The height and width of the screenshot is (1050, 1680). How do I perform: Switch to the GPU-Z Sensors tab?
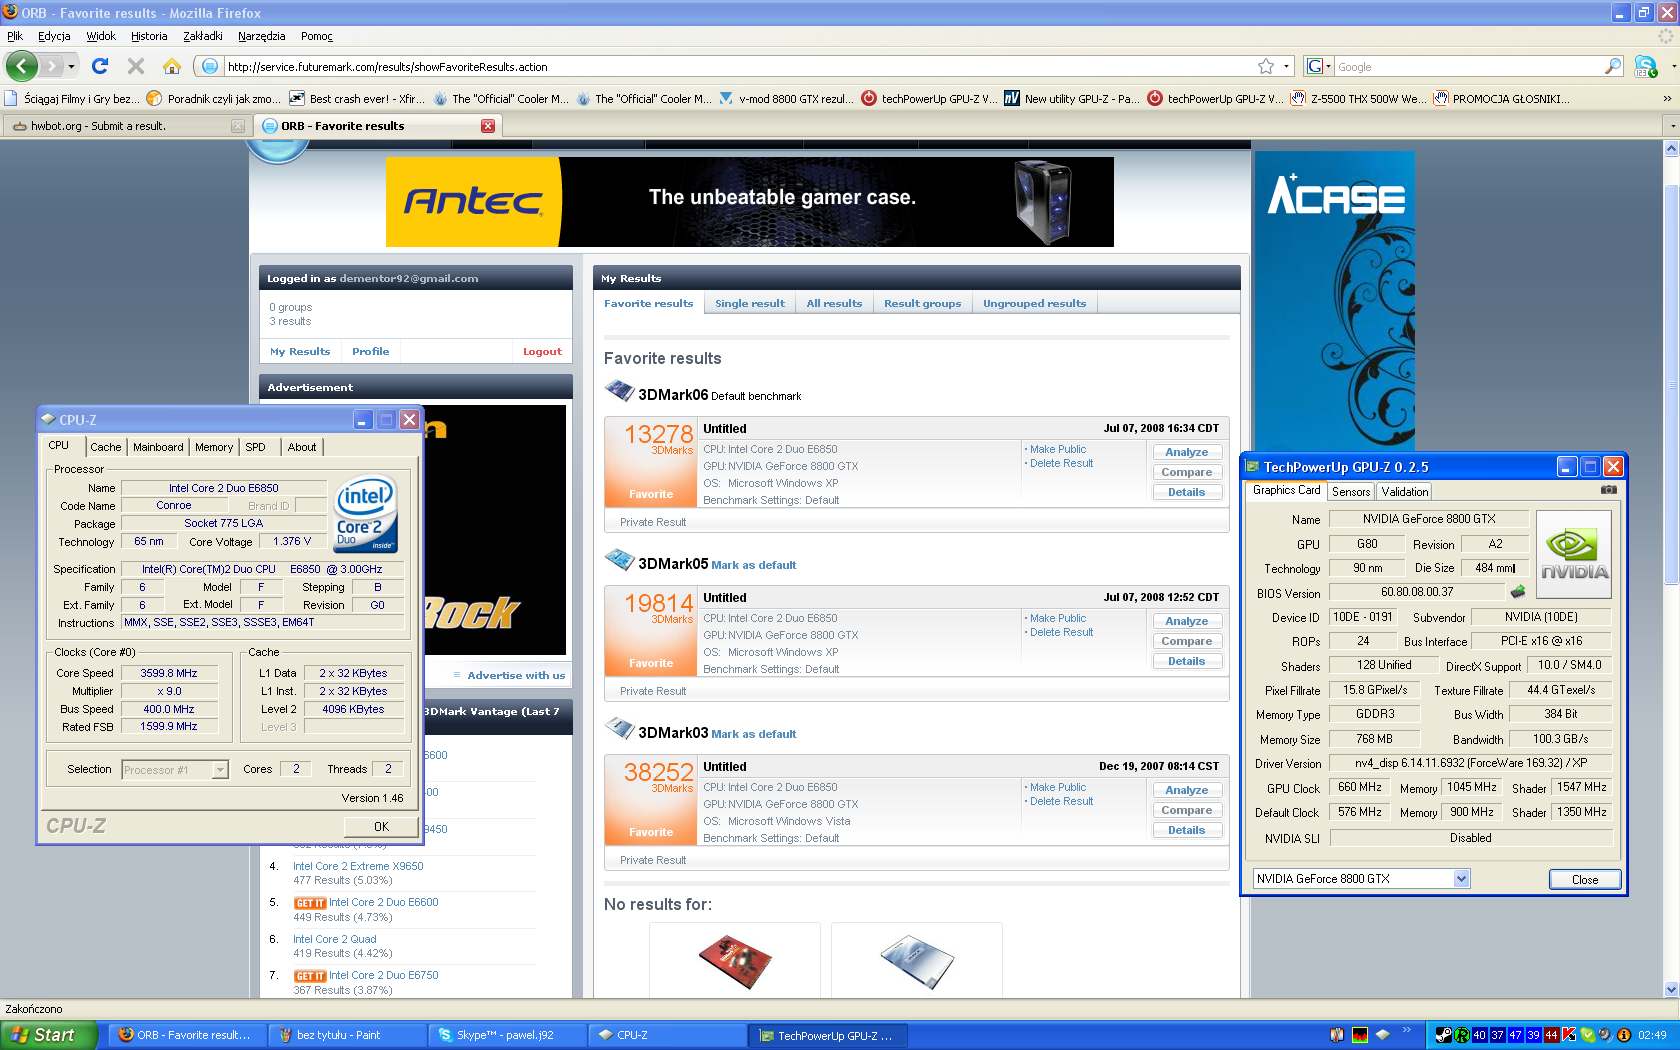[x=1351, y=491]
